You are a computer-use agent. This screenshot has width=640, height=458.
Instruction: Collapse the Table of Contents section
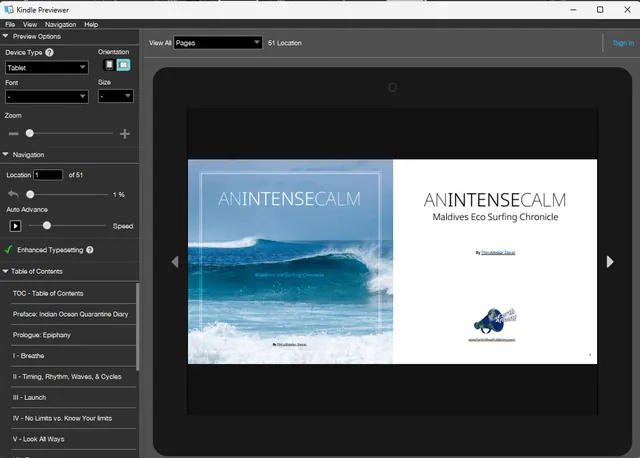tap(5, 271)
